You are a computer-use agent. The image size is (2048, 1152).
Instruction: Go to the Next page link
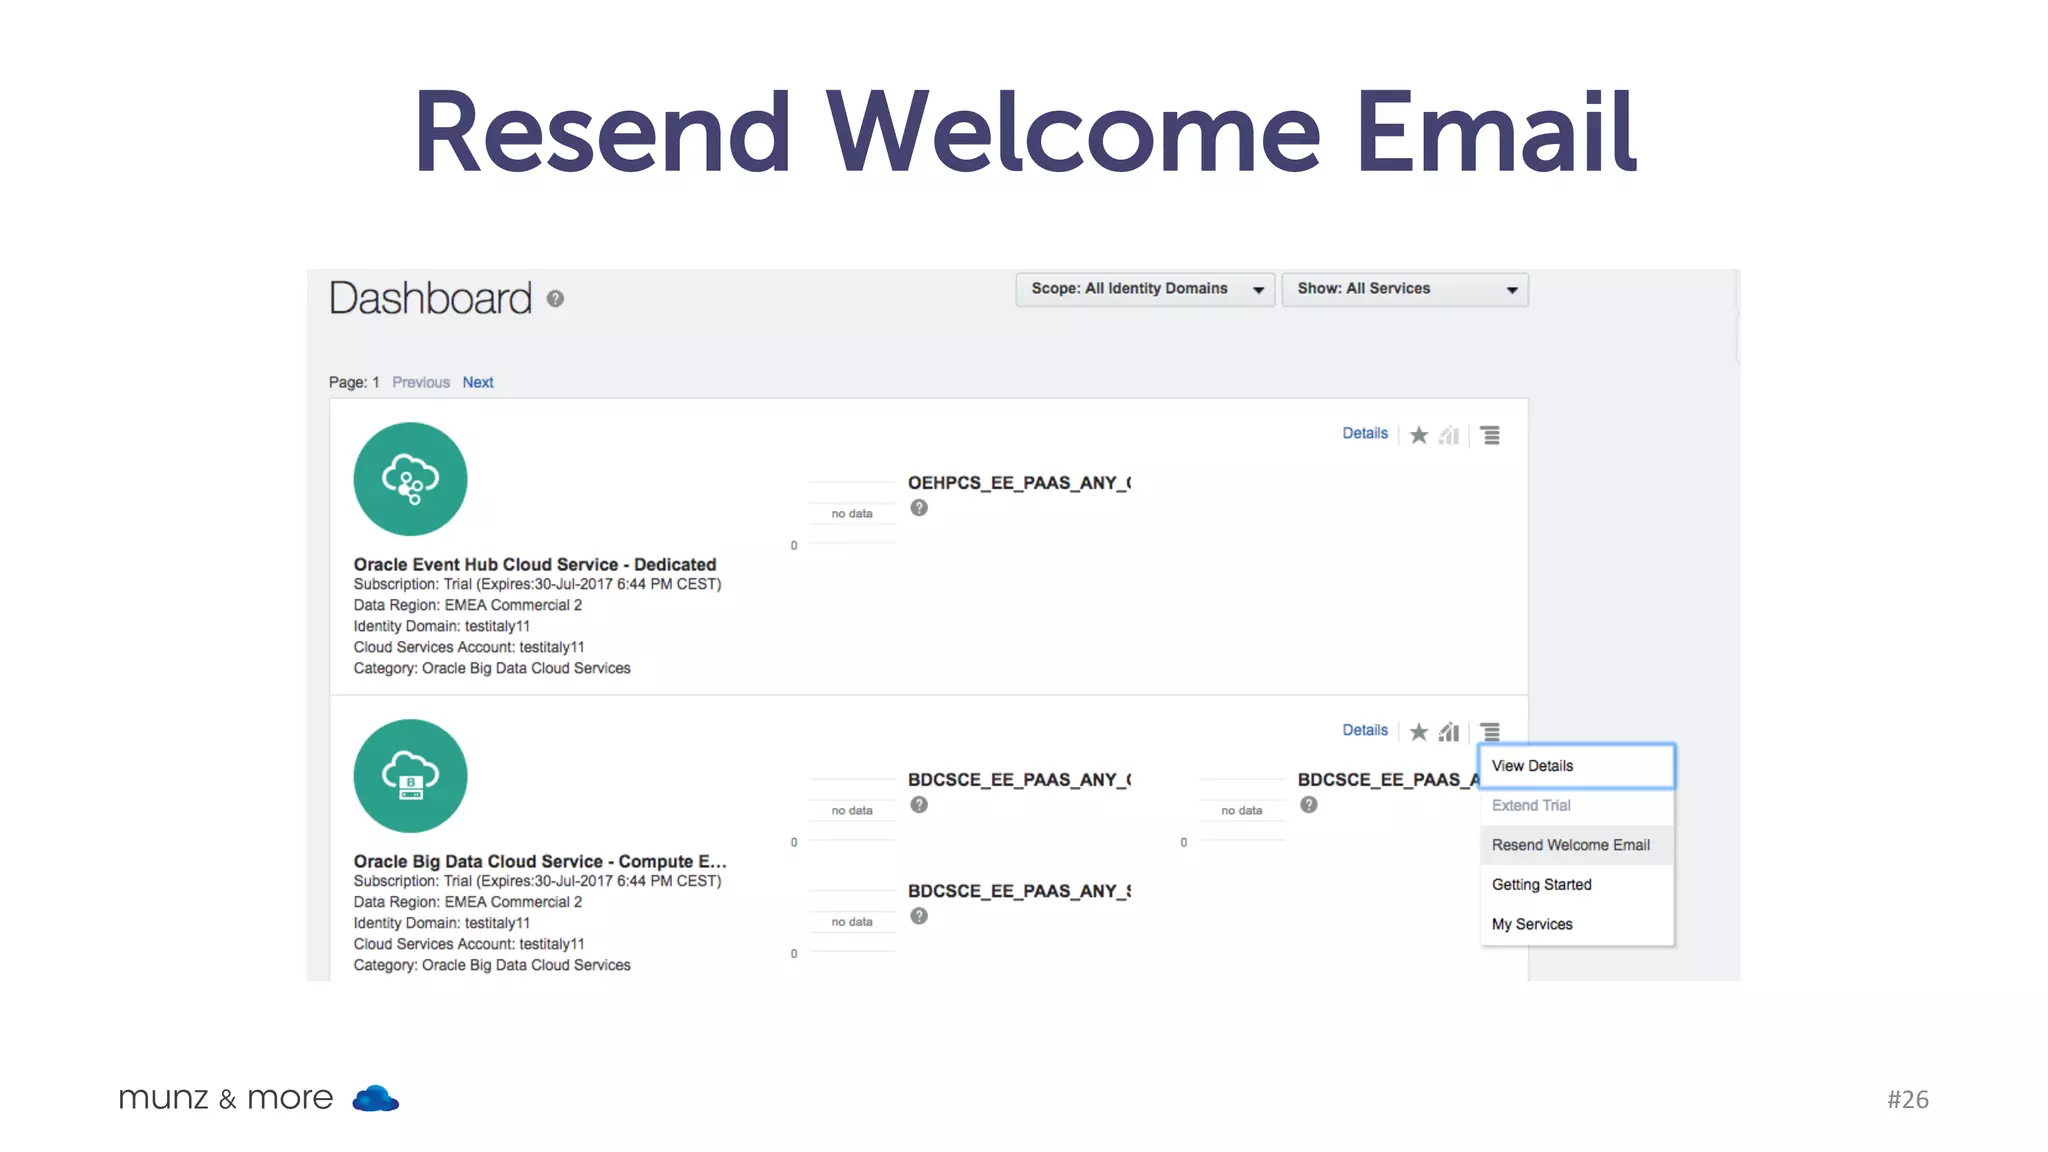pos(478,382)
